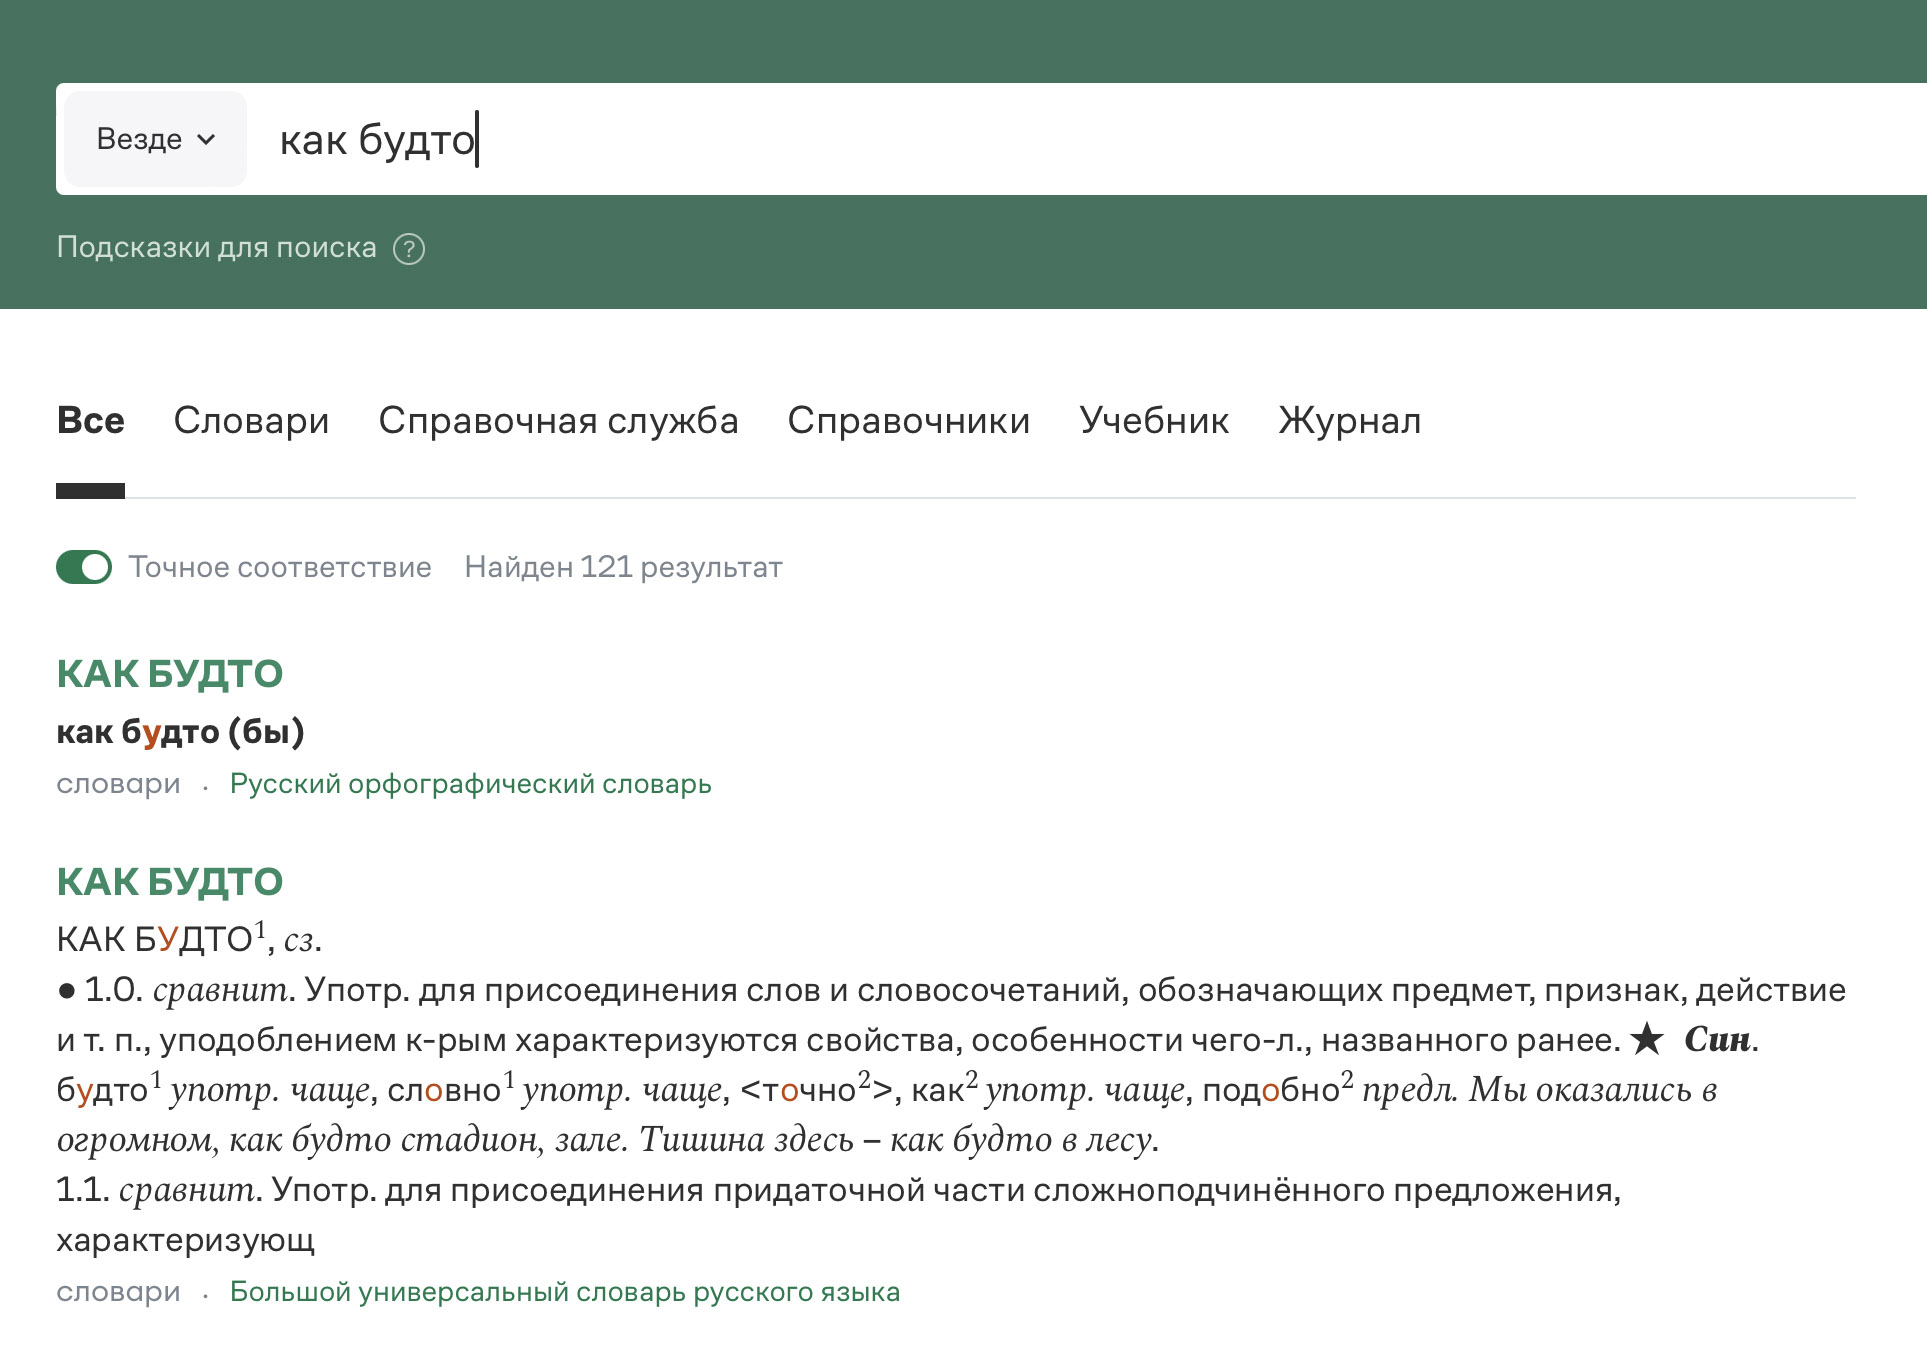
Task: Open Подсказки для поиска search hints
Action: click(x=217, y=247)
